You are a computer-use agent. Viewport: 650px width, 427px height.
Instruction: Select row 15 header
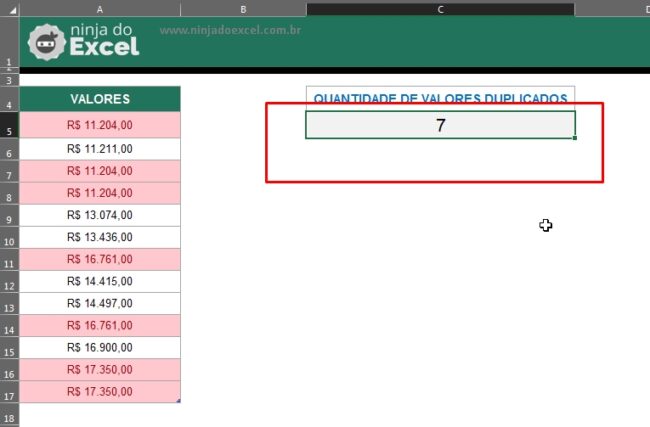click(x=9, y=347)
